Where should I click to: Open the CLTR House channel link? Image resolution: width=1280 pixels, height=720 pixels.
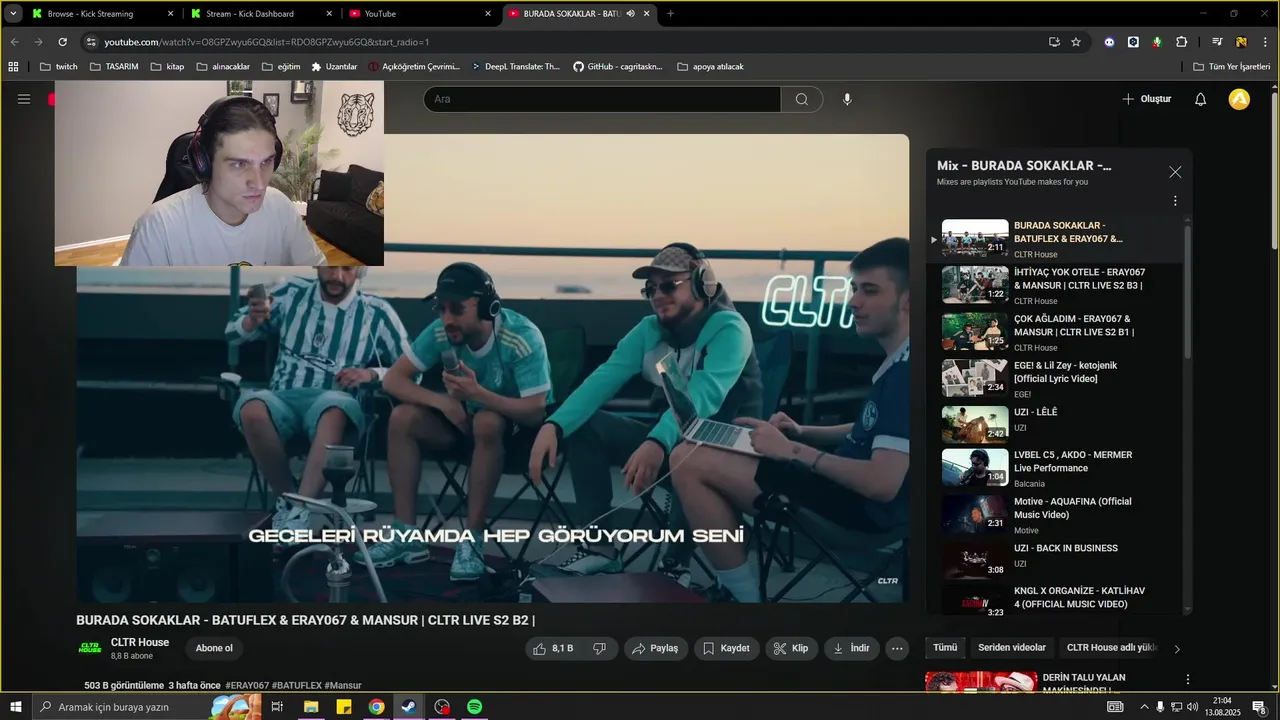point(140,642)
